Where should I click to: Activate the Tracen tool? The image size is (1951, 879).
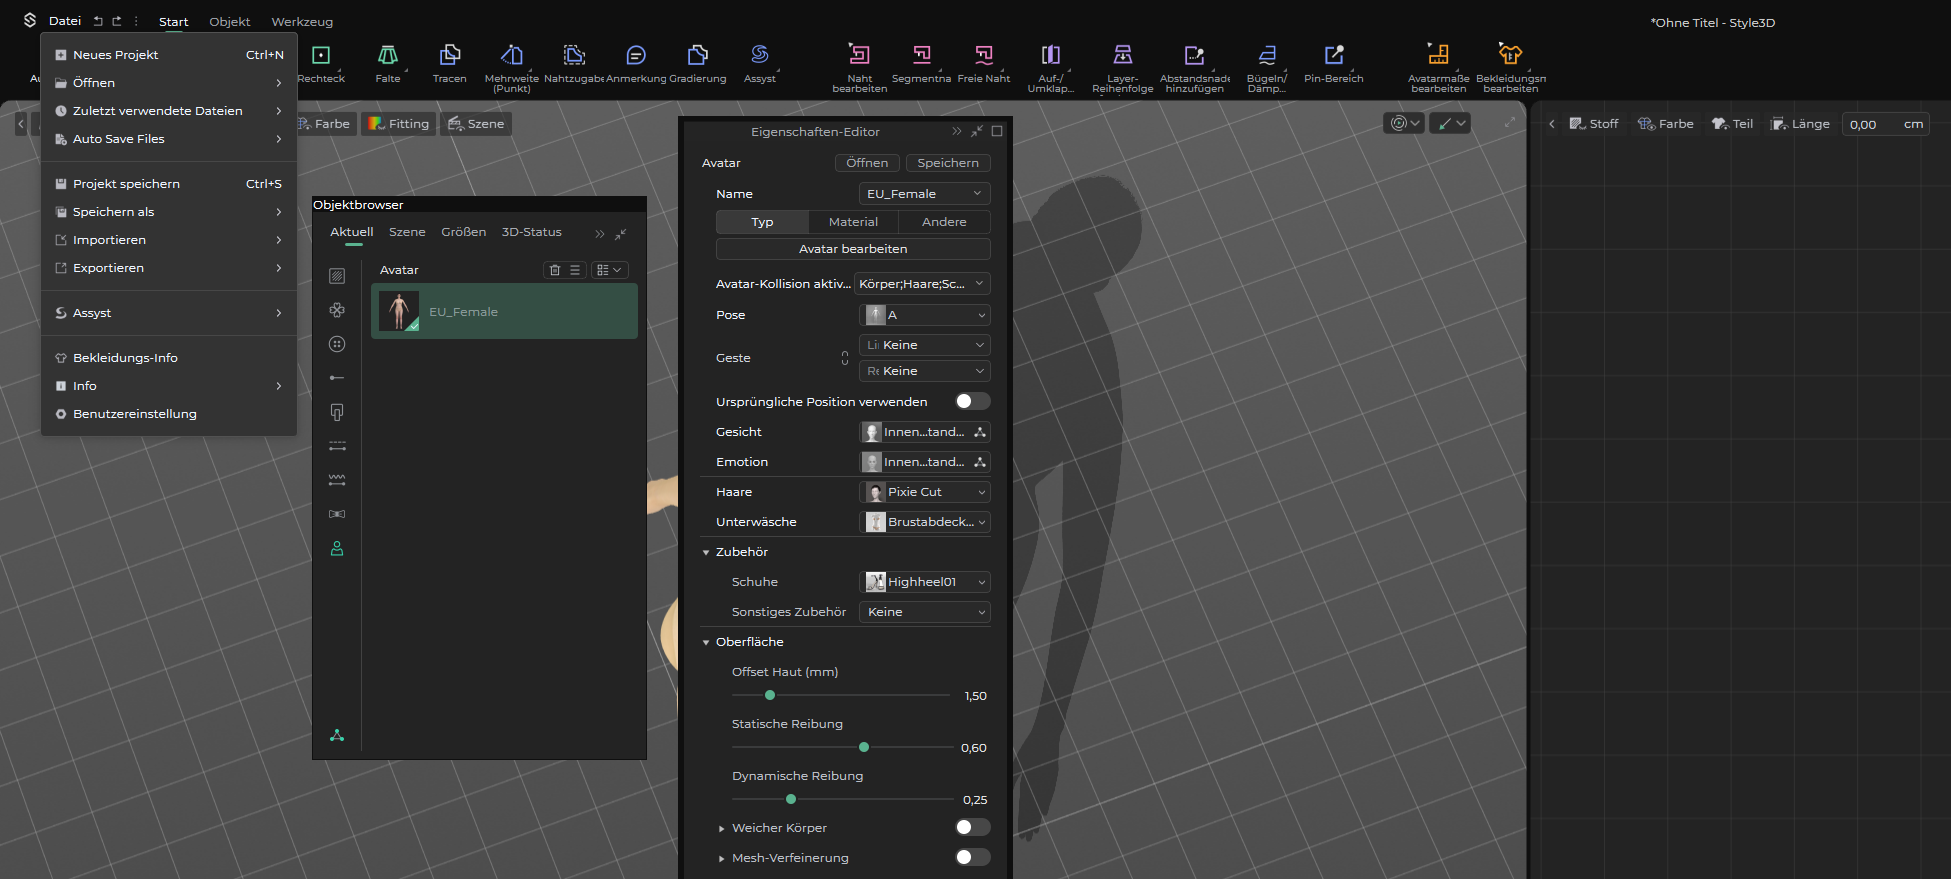450,63
